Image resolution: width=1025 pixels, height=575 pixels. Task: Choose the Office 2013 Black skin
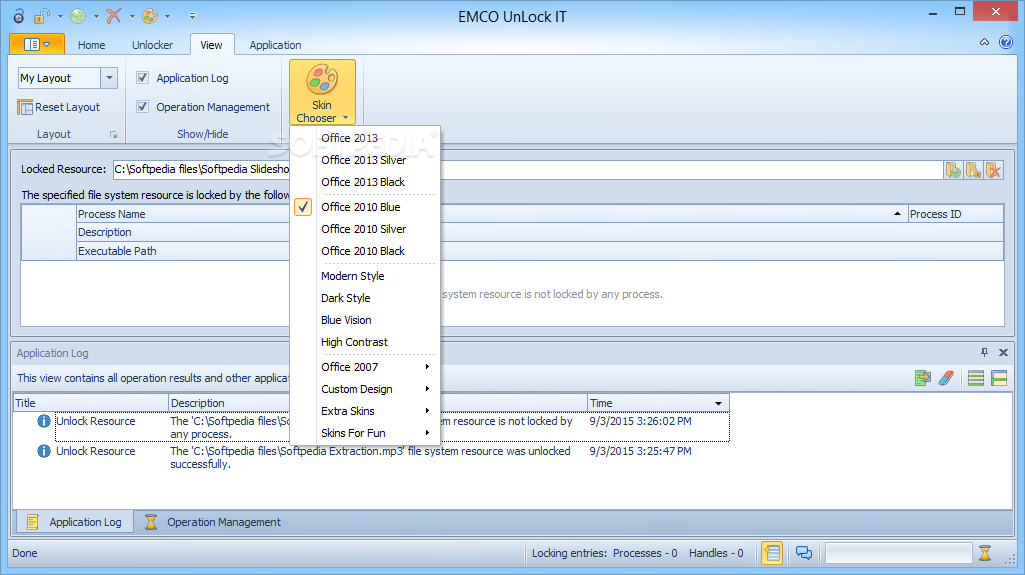coord(365,182)
